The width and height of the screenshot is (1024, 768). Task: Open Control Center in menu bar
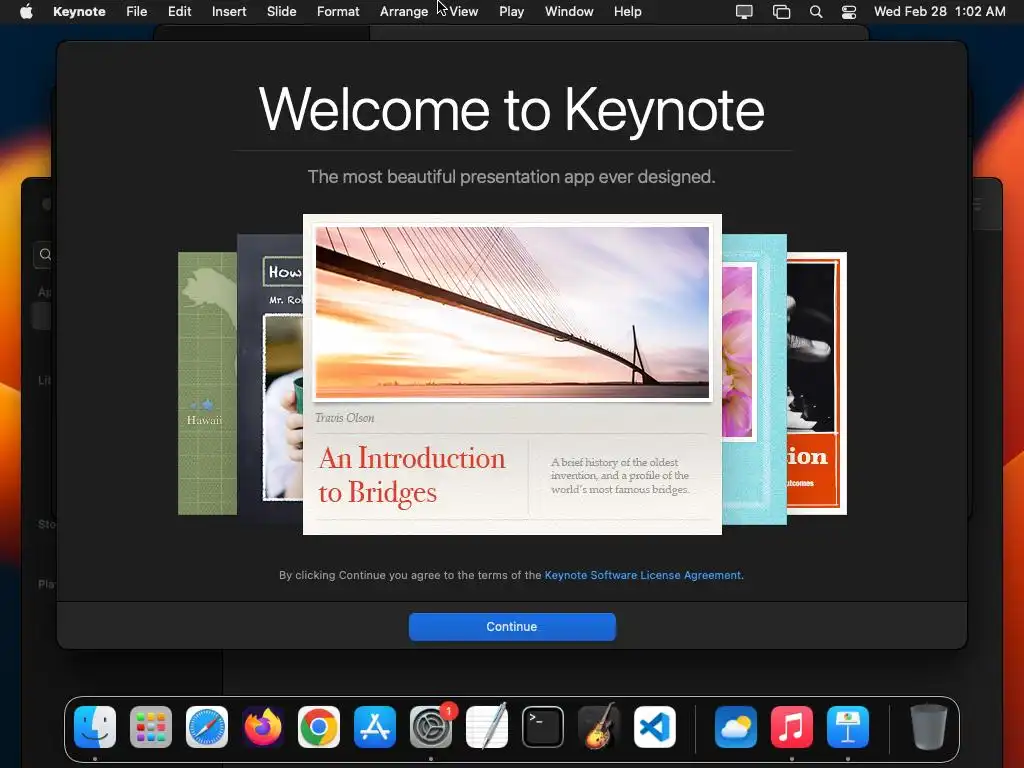pyautogui.click(x=849, y=12)
